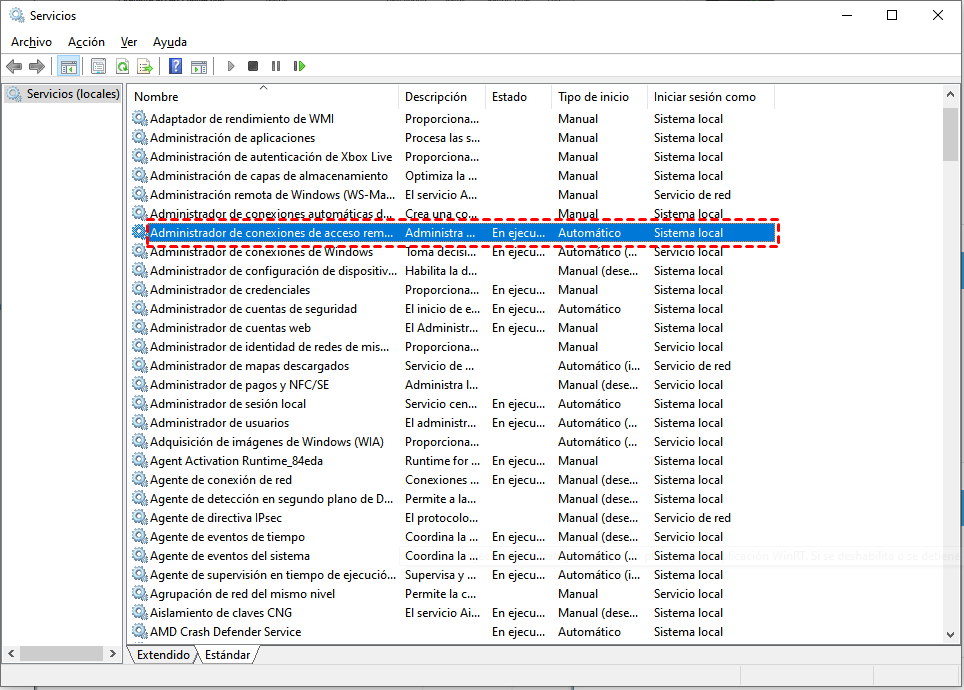Click the list's scroll down arrow
Image resolution: width=964 pixels, height=690 pixels.
coord(950,634)
